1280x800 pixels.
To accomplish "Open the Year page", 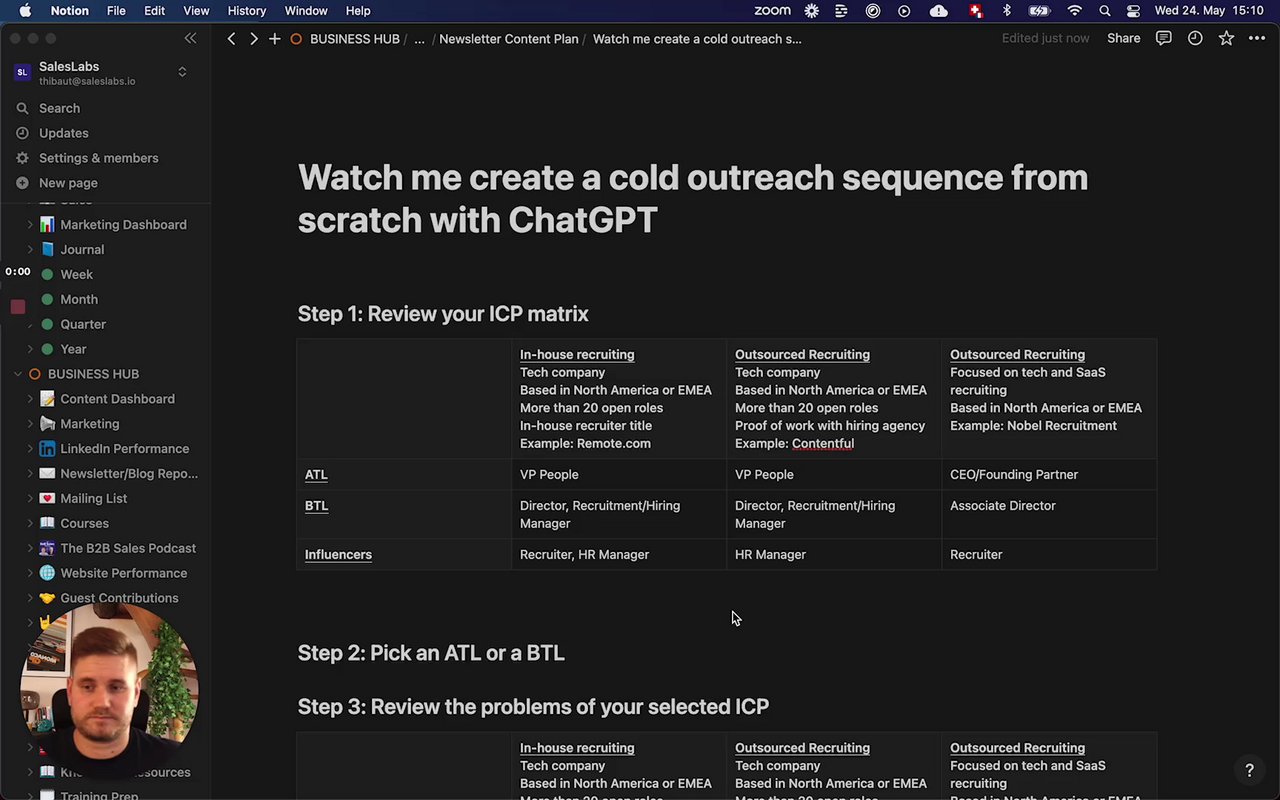I will pos(73,349).
